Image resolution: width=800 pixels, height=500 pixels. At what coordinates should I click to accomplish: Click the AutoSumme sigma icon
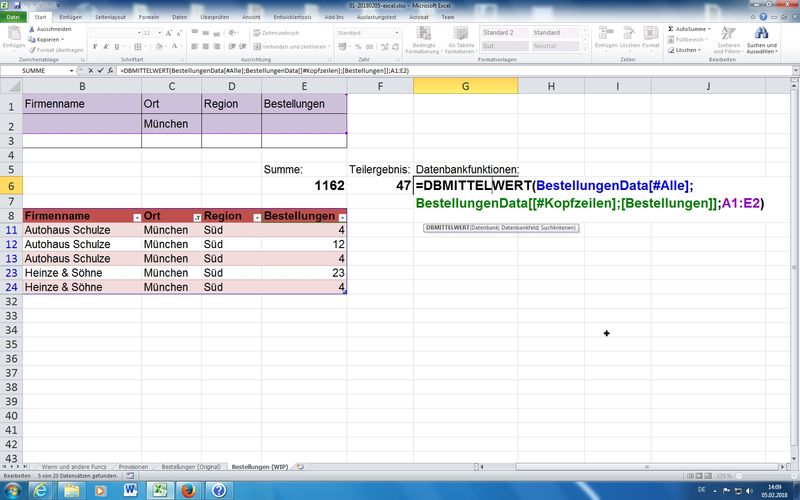tap(670, 29)
